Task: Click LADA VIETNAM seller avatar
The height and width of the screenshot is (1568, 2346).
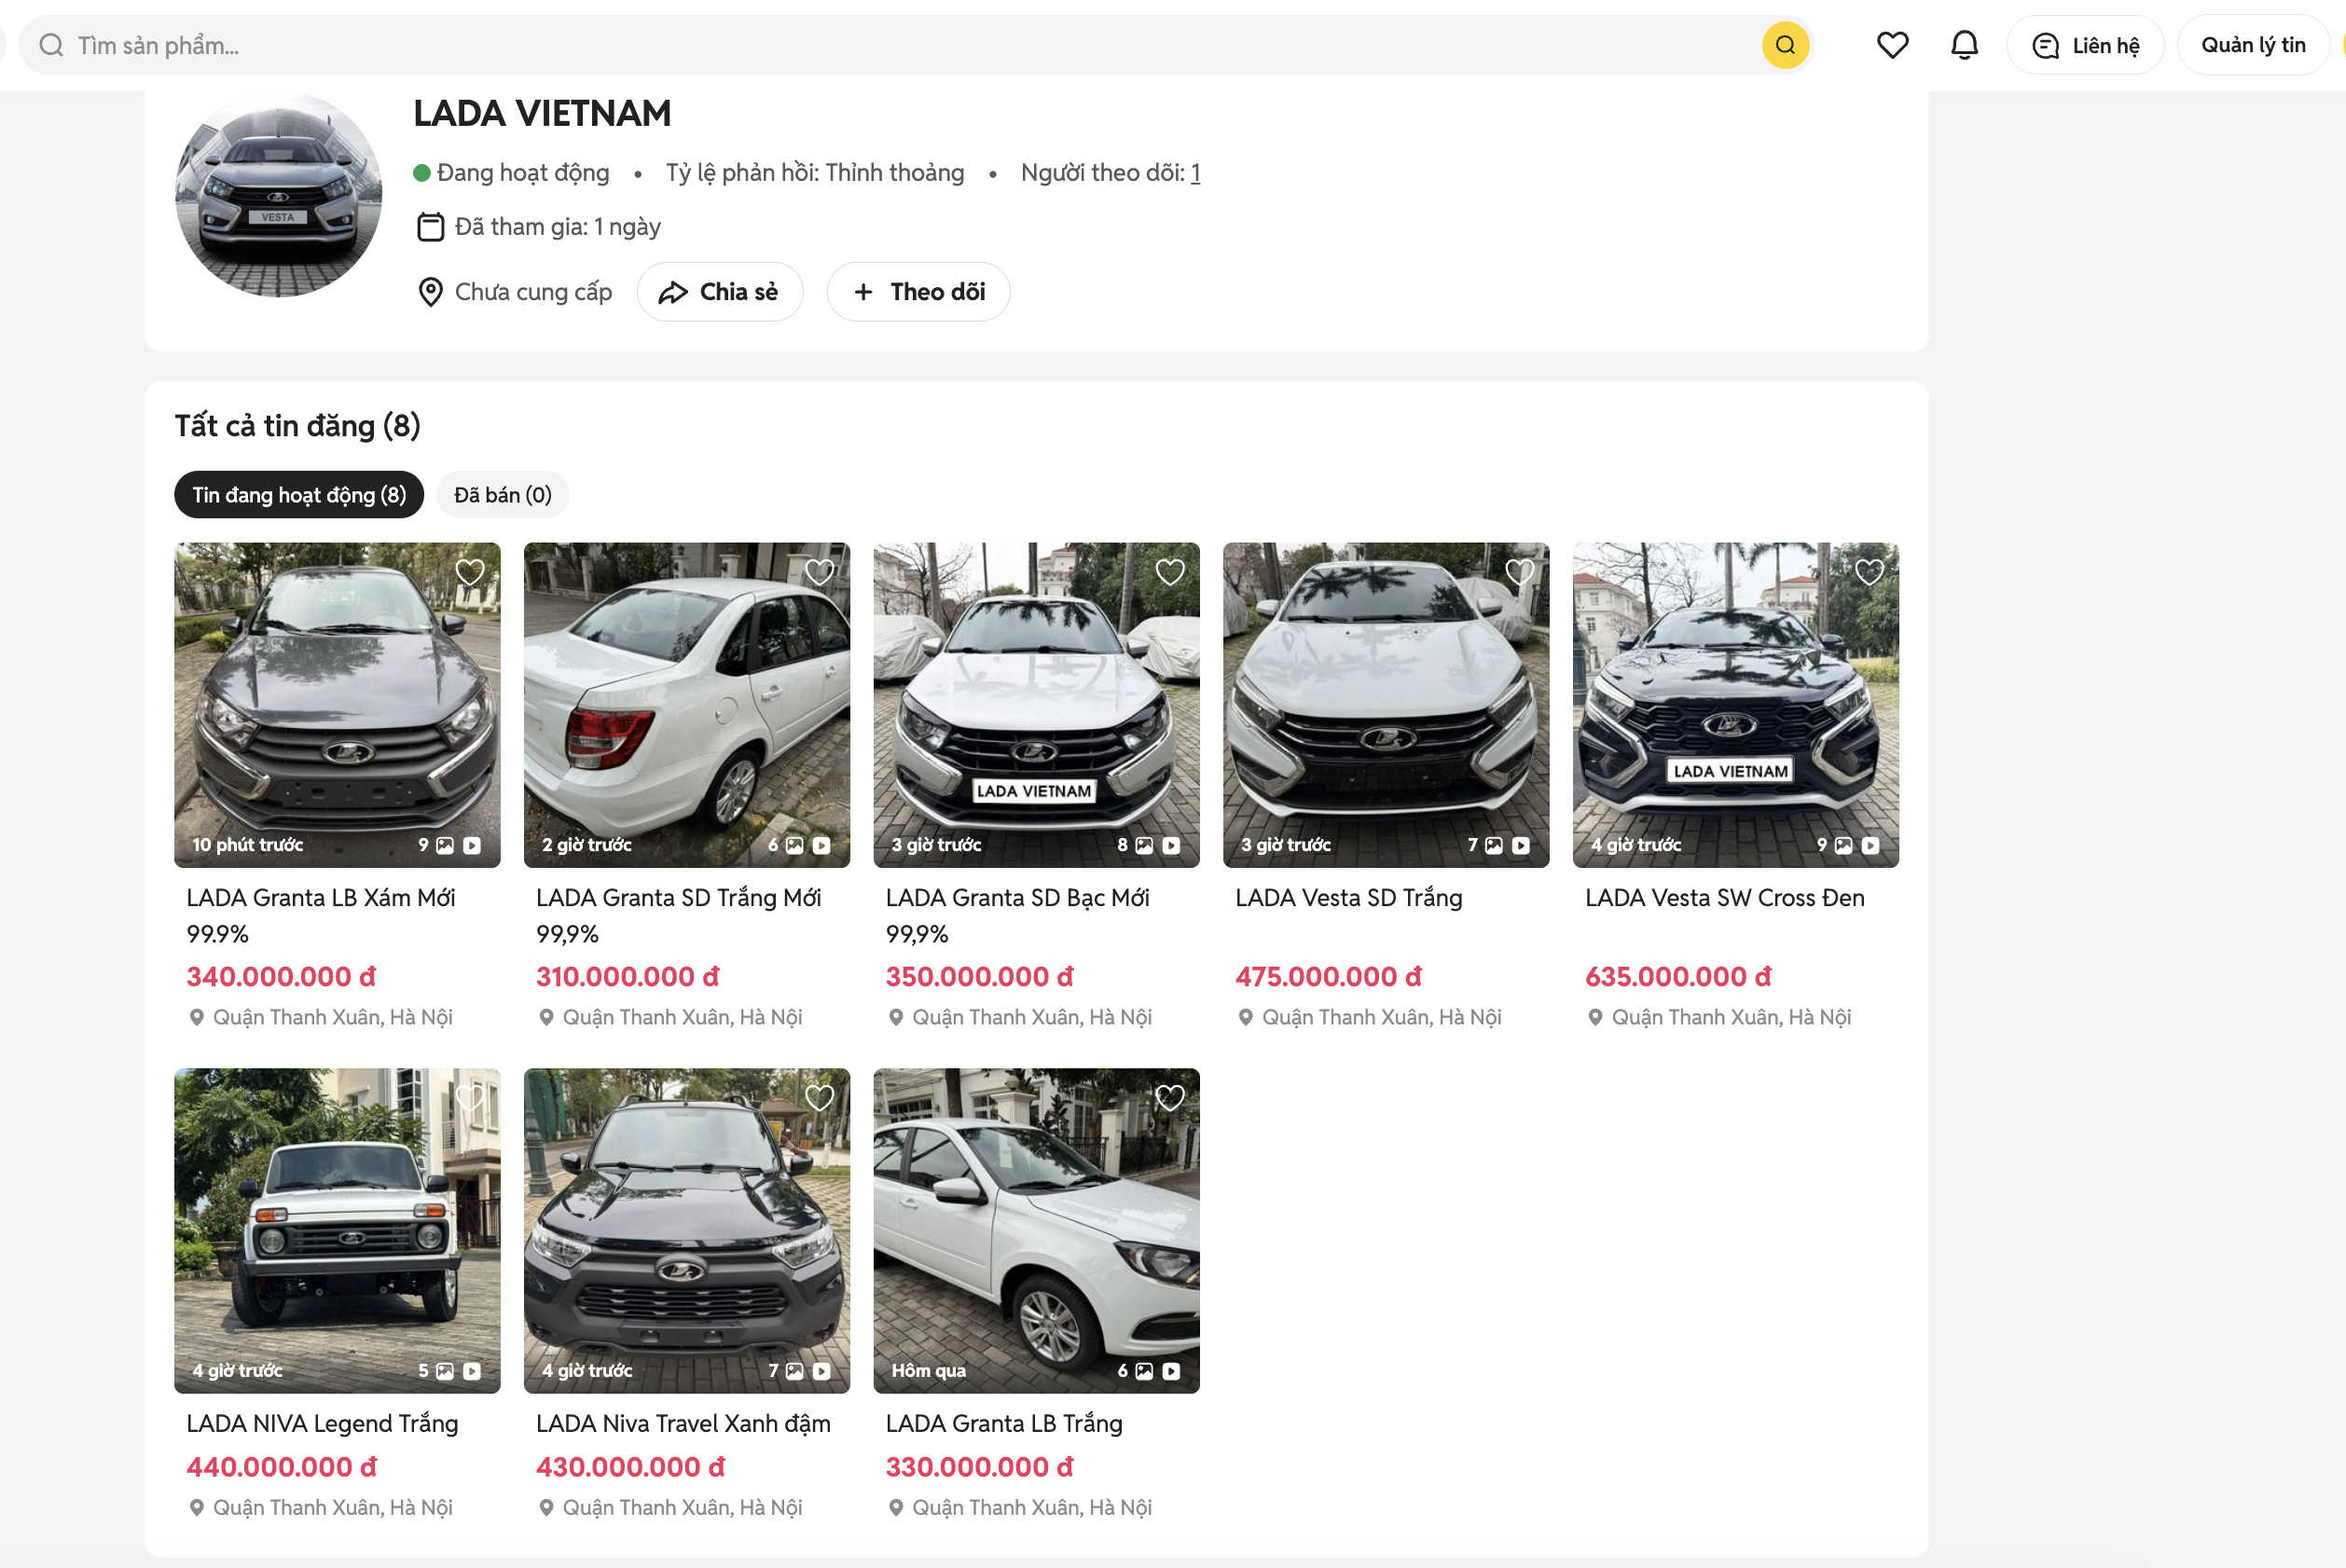Action: click(278, 193)
